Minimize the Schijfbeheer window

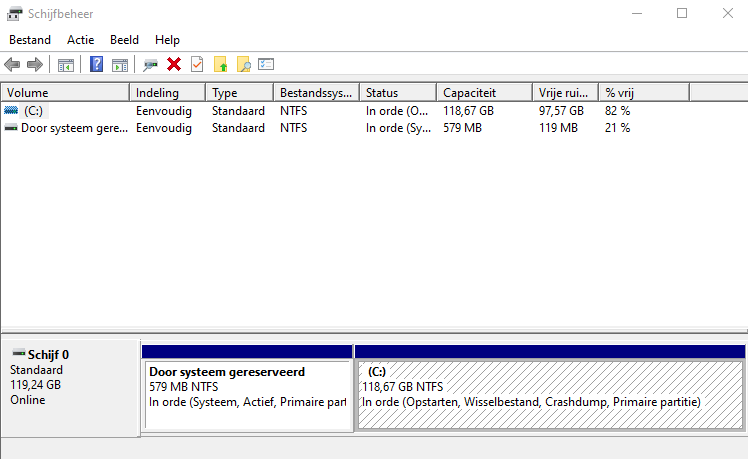637,13
